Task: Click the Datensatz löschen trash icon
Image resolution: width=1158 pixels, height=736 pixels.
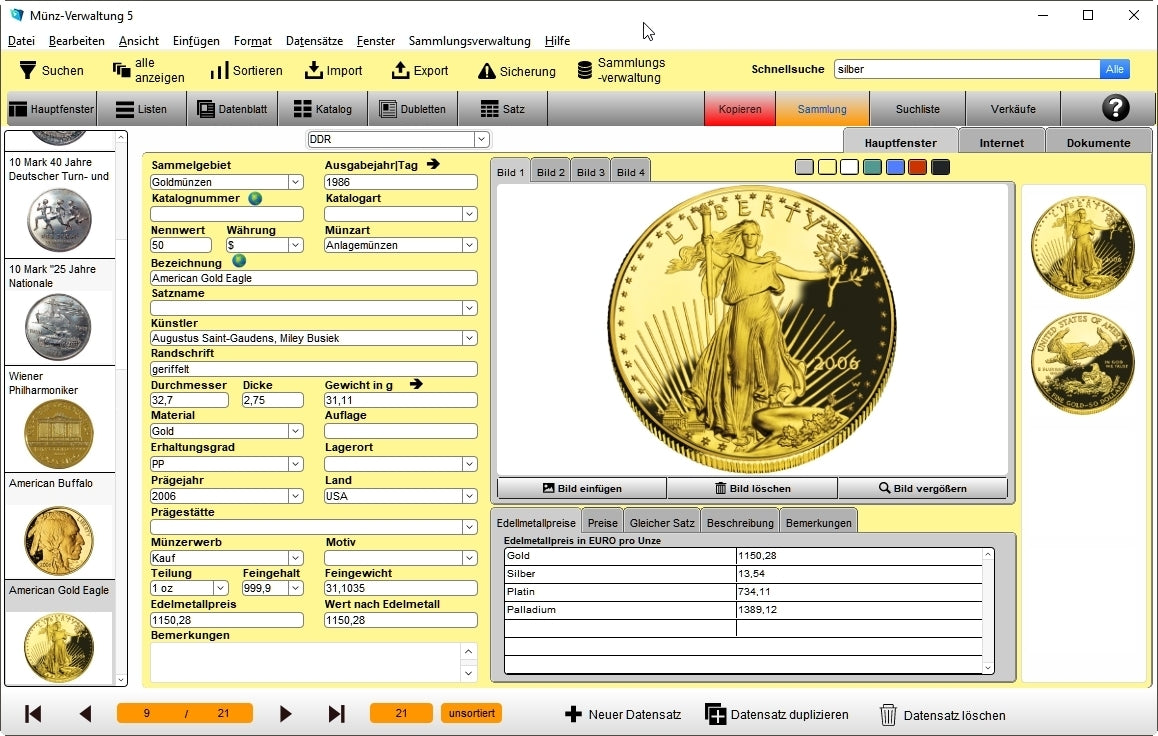Action: pyautogui.click(x=888, y=715)
